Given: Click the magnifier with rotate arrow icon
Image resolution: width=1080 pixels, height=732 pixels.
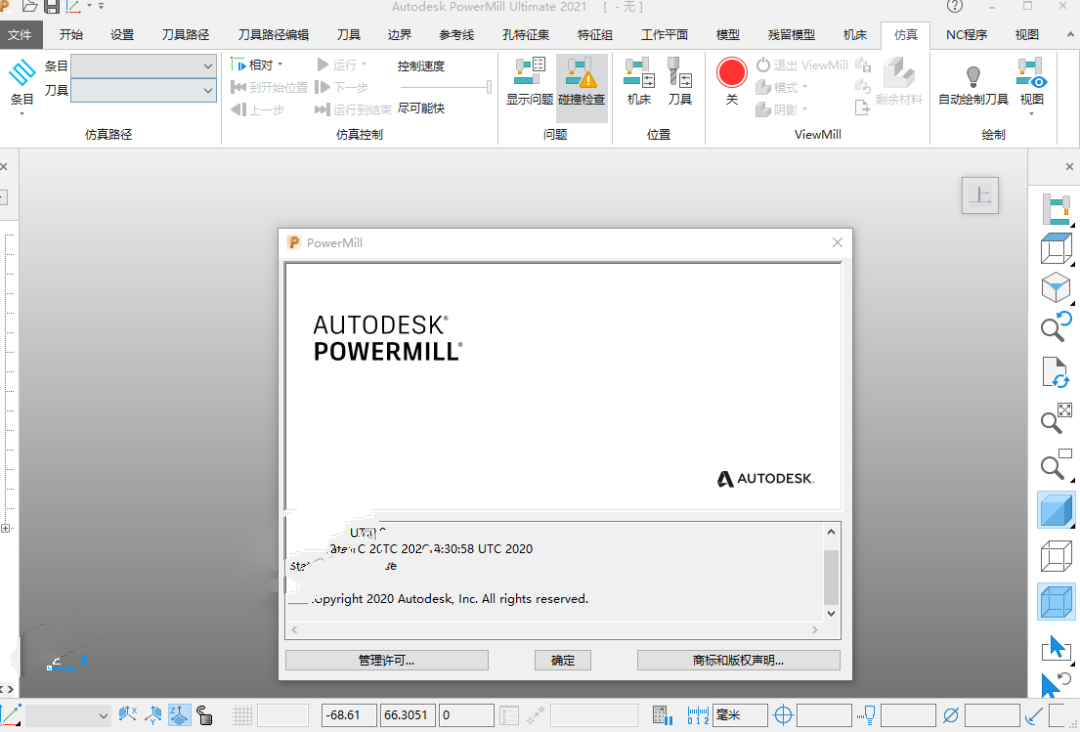Looking at the screenshot, I should [x=1056, y=327].
